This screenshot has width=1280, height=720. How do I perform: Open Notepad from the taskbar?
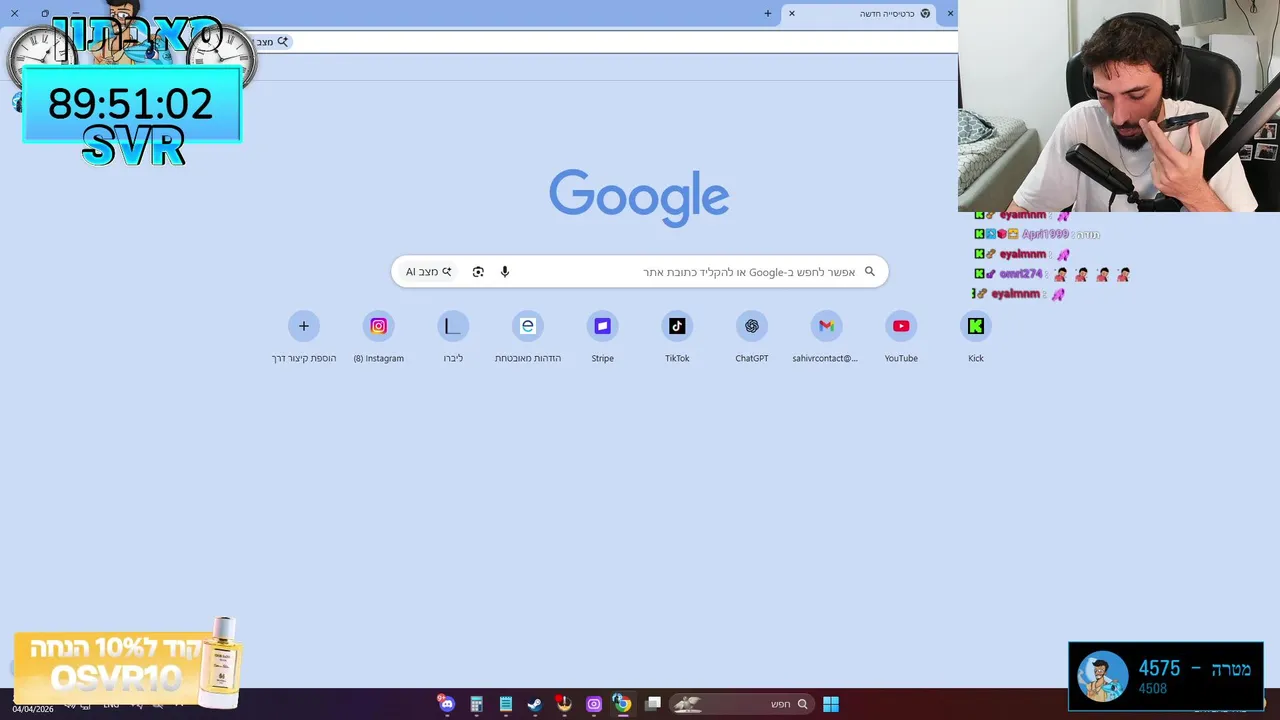(506, 704)
